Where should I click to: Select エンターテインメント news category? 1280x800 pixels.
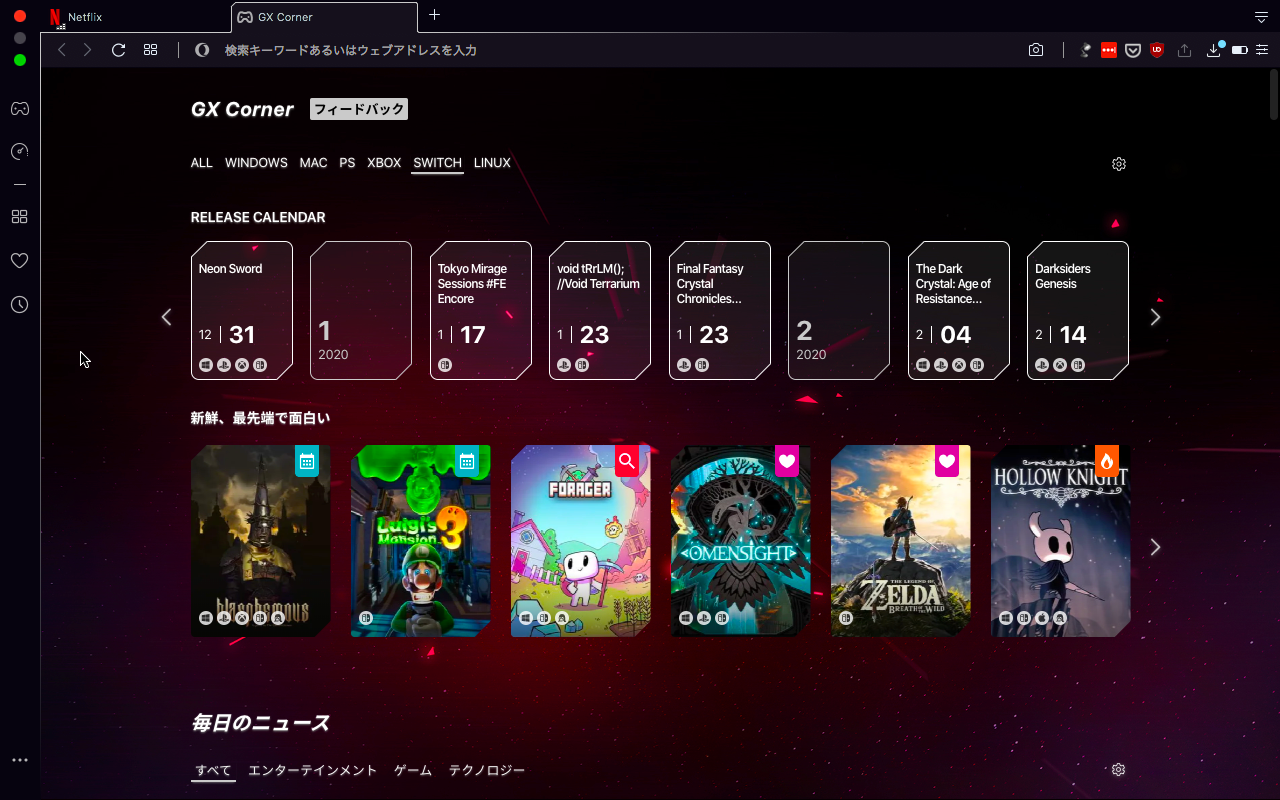313,771
